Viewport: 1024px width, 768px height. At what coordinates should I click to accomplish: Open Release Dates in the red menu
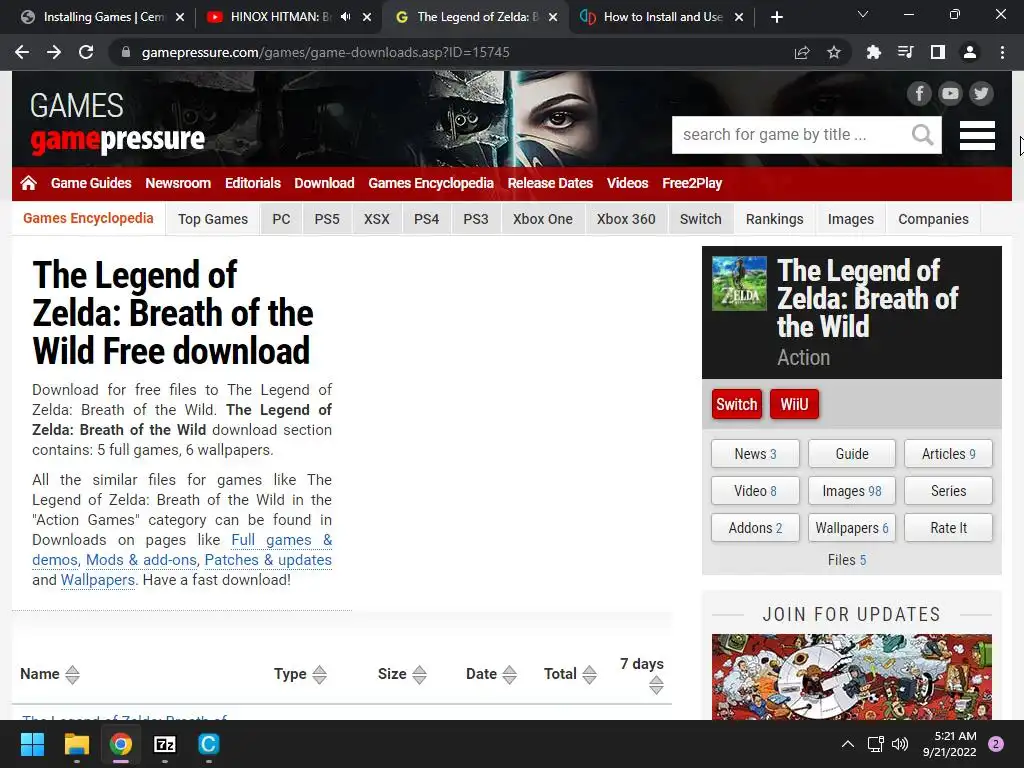coord(550,184)
